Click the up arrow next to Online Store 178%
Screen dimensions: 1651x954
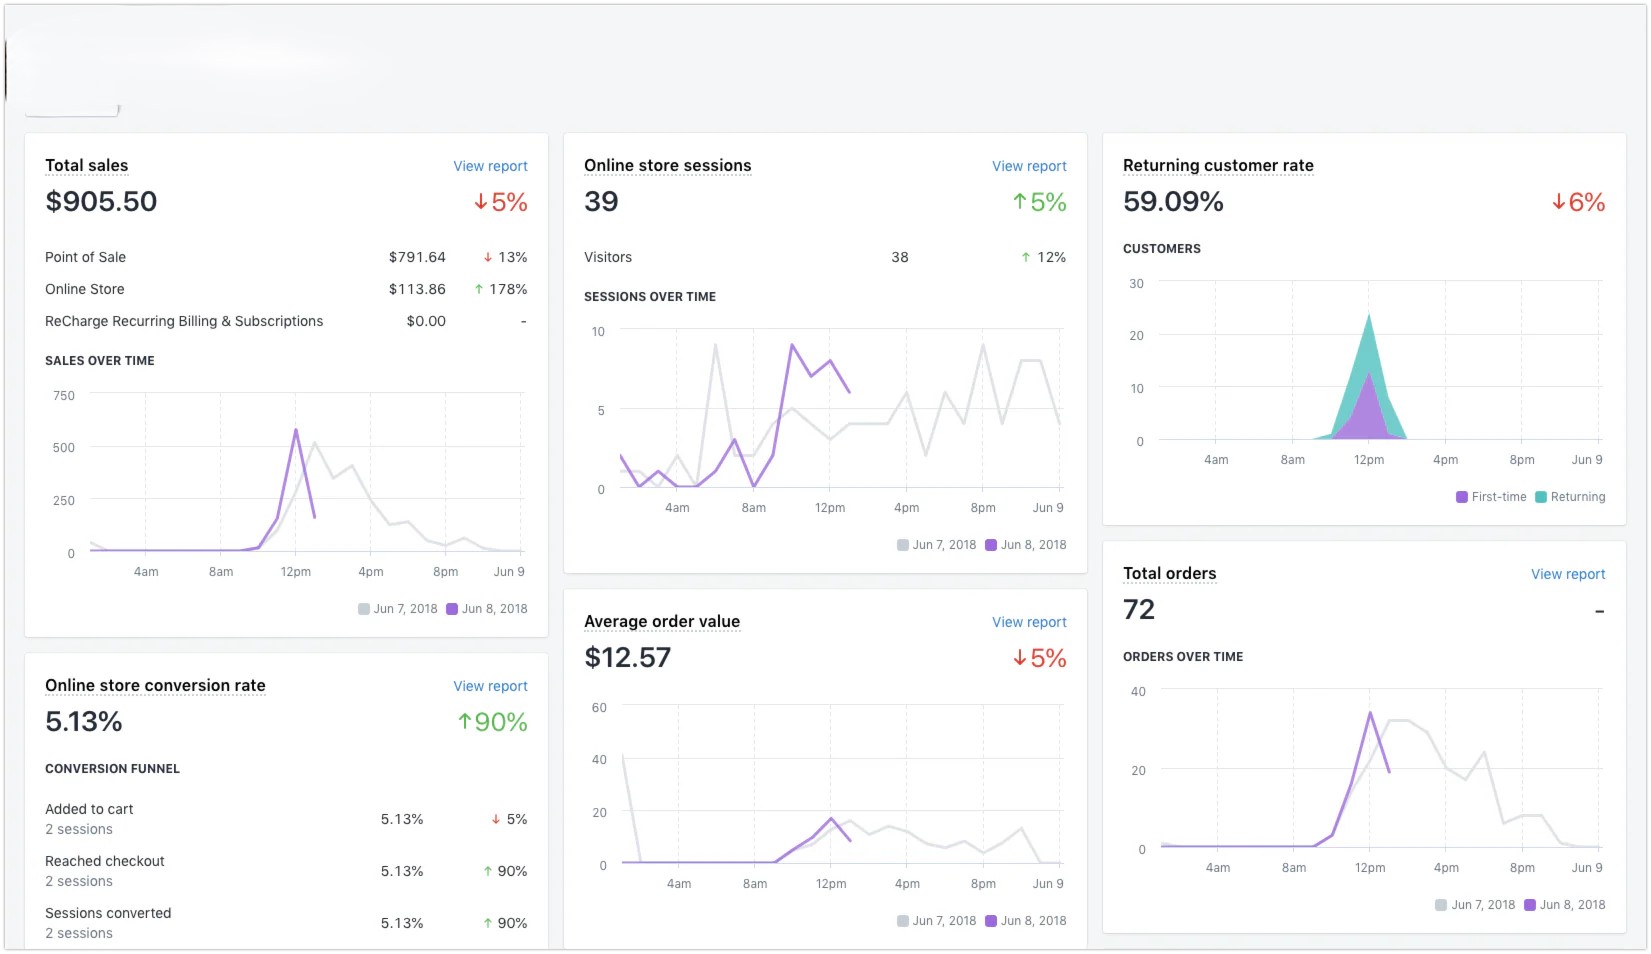[479, 290]
